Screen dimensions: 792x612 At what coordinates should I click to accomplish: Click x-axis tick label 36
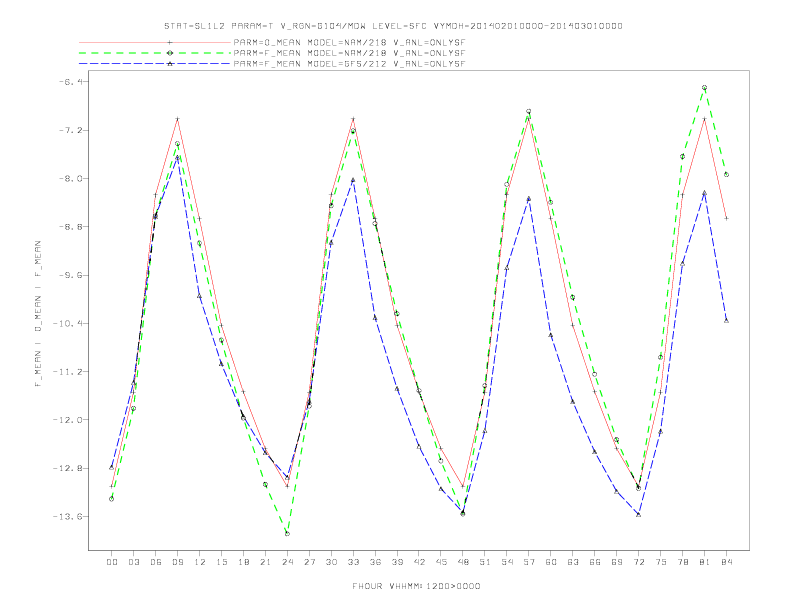tap(375, 562)
